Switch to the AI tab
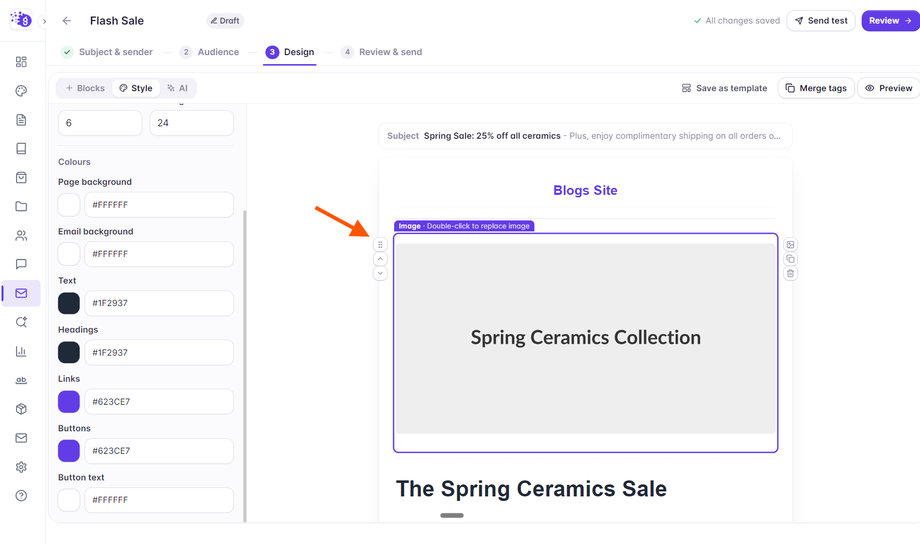Image resolution: width=920 pixels, height=544 pixels. pos(177,88)
